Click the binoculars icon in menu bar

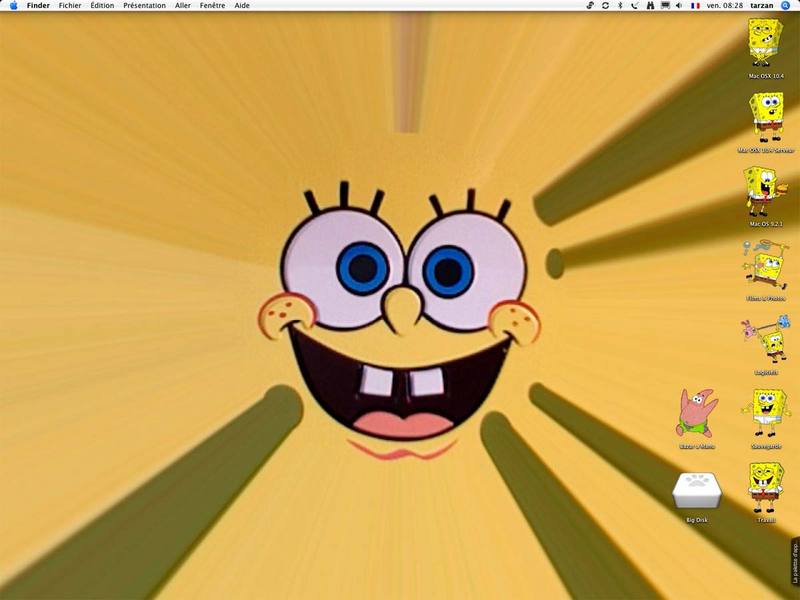click(650, 6)
